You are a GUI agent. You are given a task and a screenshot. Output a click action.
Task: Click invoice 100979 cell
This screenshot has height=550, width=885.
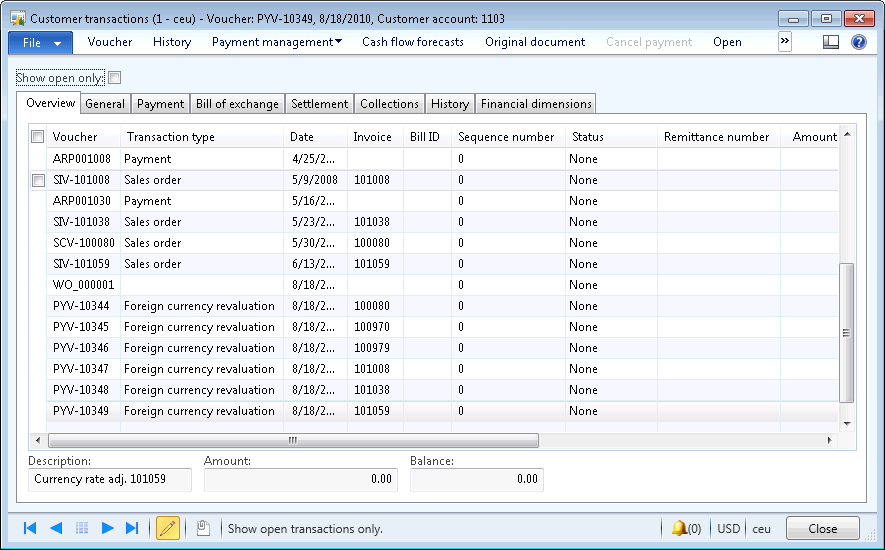[x=375, y=348]
